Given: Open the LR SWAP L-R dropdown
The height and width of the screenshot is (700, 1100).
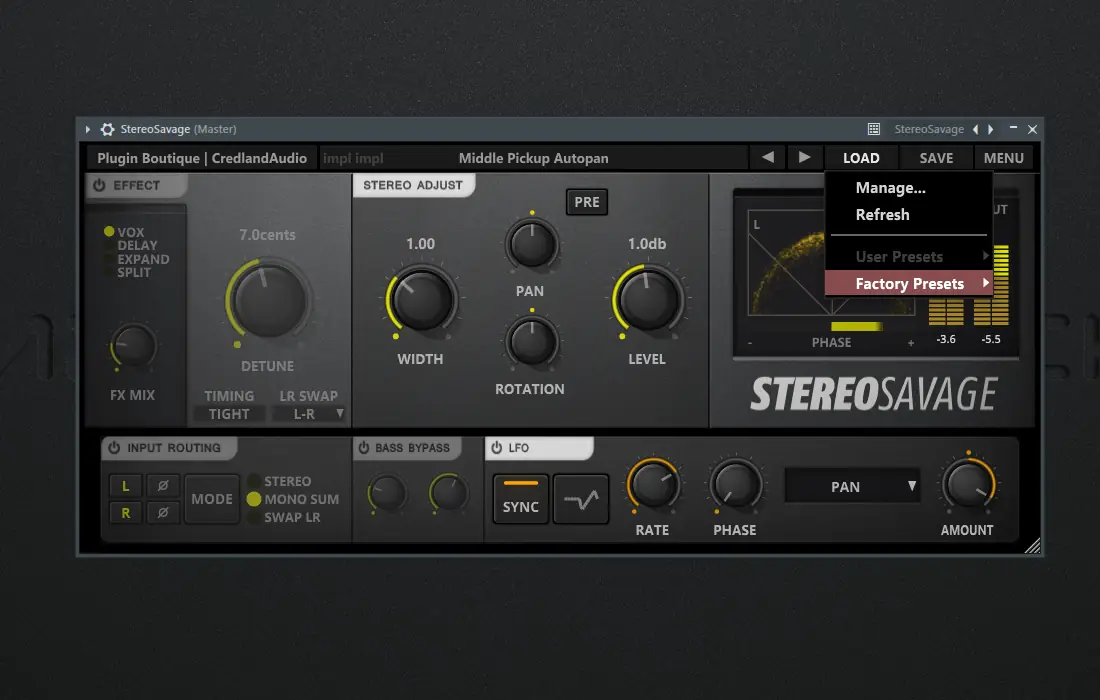Looking at the screenshot, I should coord(309,414).
